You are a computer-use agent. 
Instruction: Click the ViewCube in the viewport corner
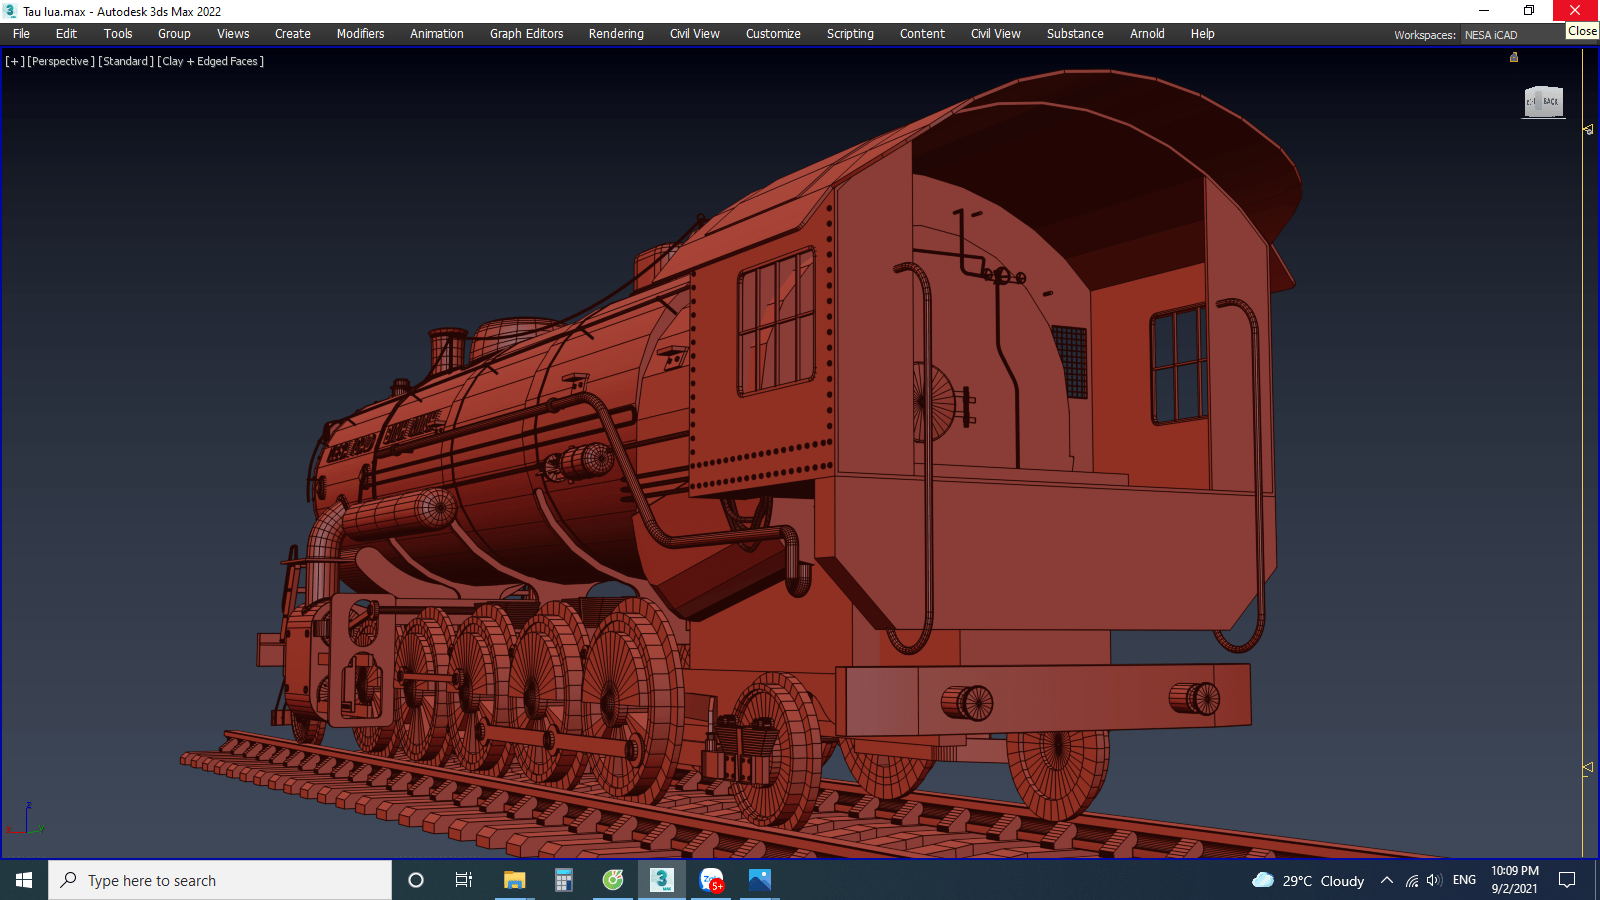tap(1543, 101)
